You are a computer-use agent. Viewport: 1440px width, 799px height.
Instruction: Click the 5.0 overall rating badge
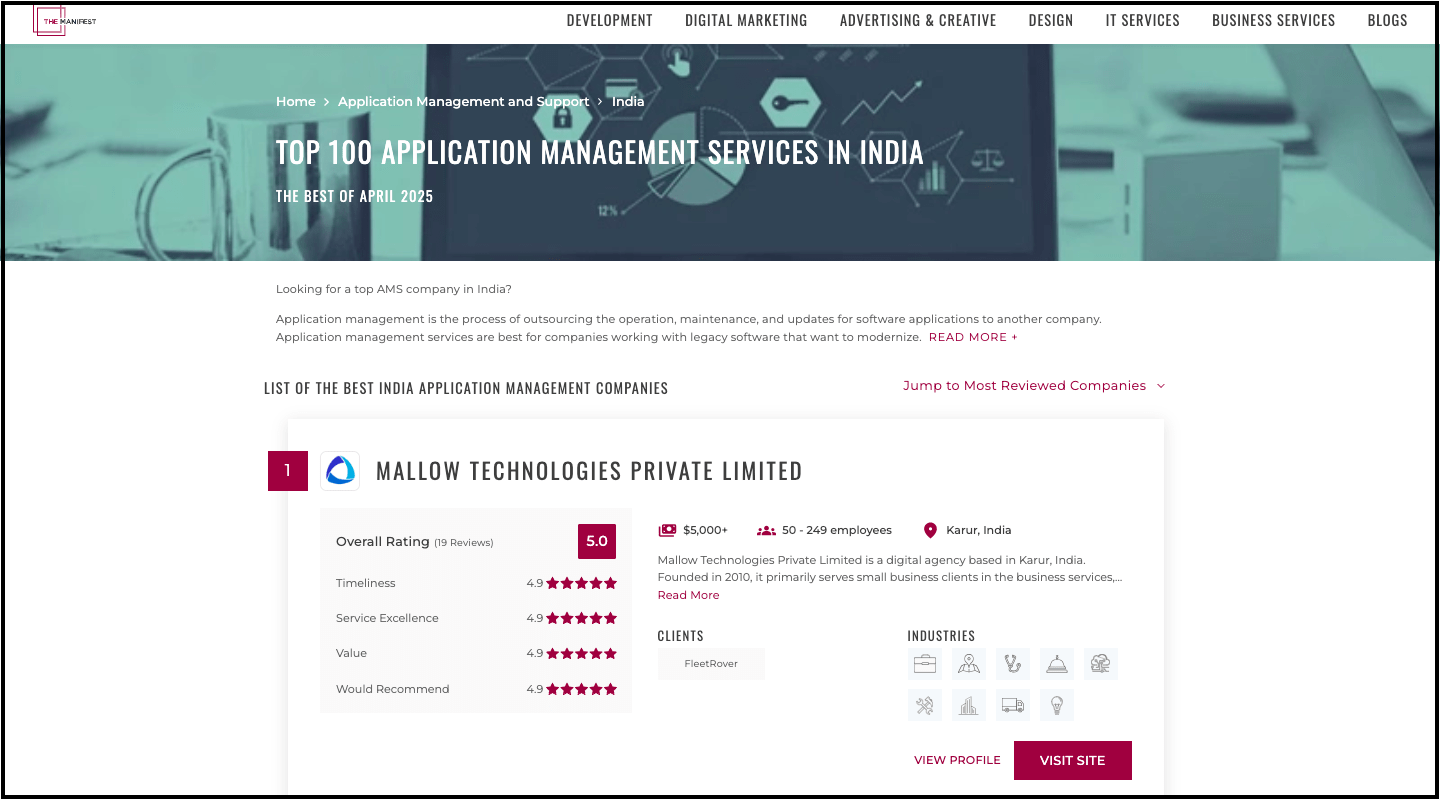[x=597, y=541]
